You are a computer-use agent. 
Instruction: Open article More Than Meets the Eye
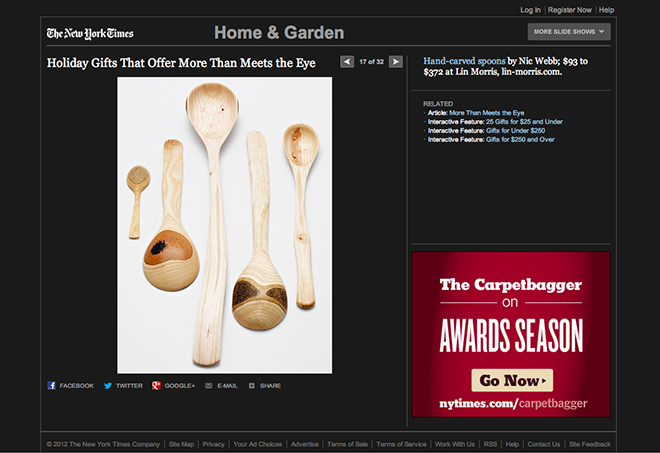(x=487, y=113)
